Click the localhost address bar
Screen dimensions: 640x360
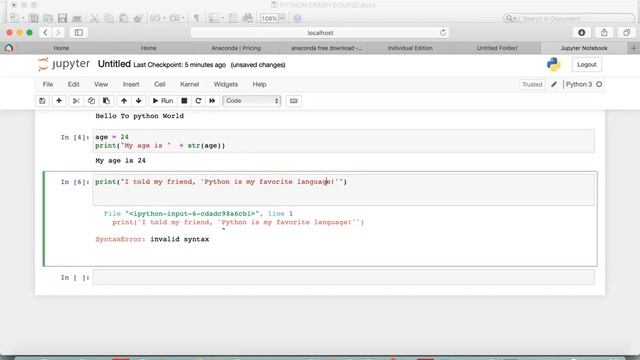[320, 33]
